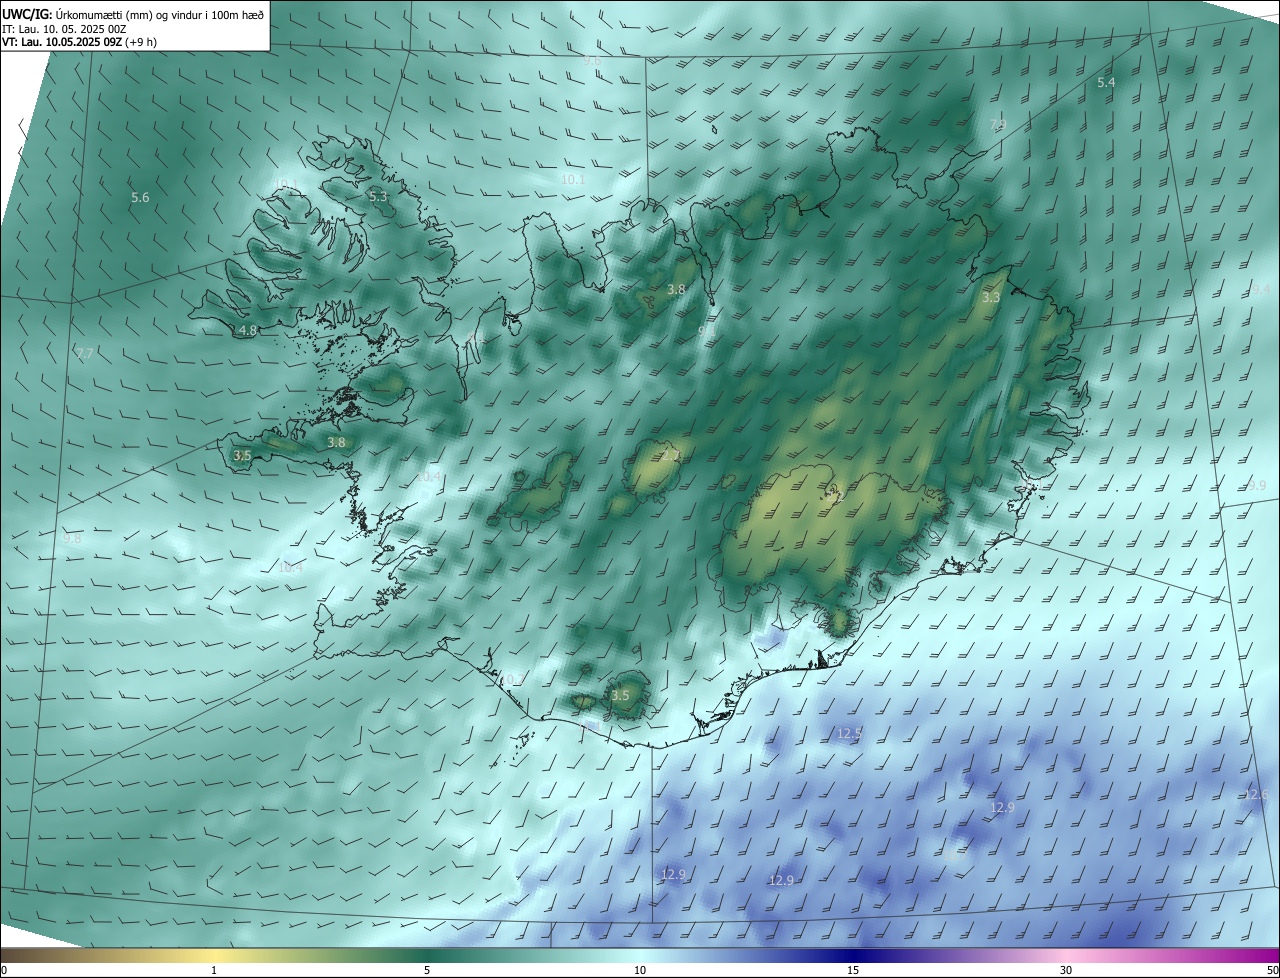
Task: Click the 9.6 value label on the map
Action: (x=592, y=61)
